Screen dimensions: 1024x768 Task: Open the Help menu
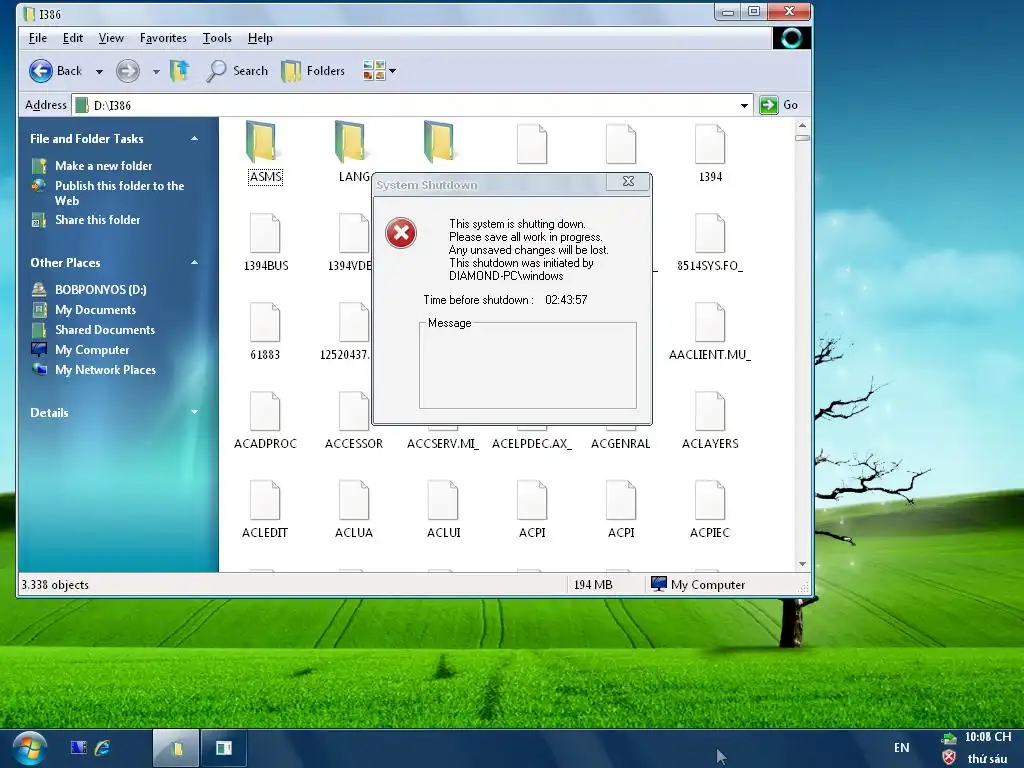260,38
